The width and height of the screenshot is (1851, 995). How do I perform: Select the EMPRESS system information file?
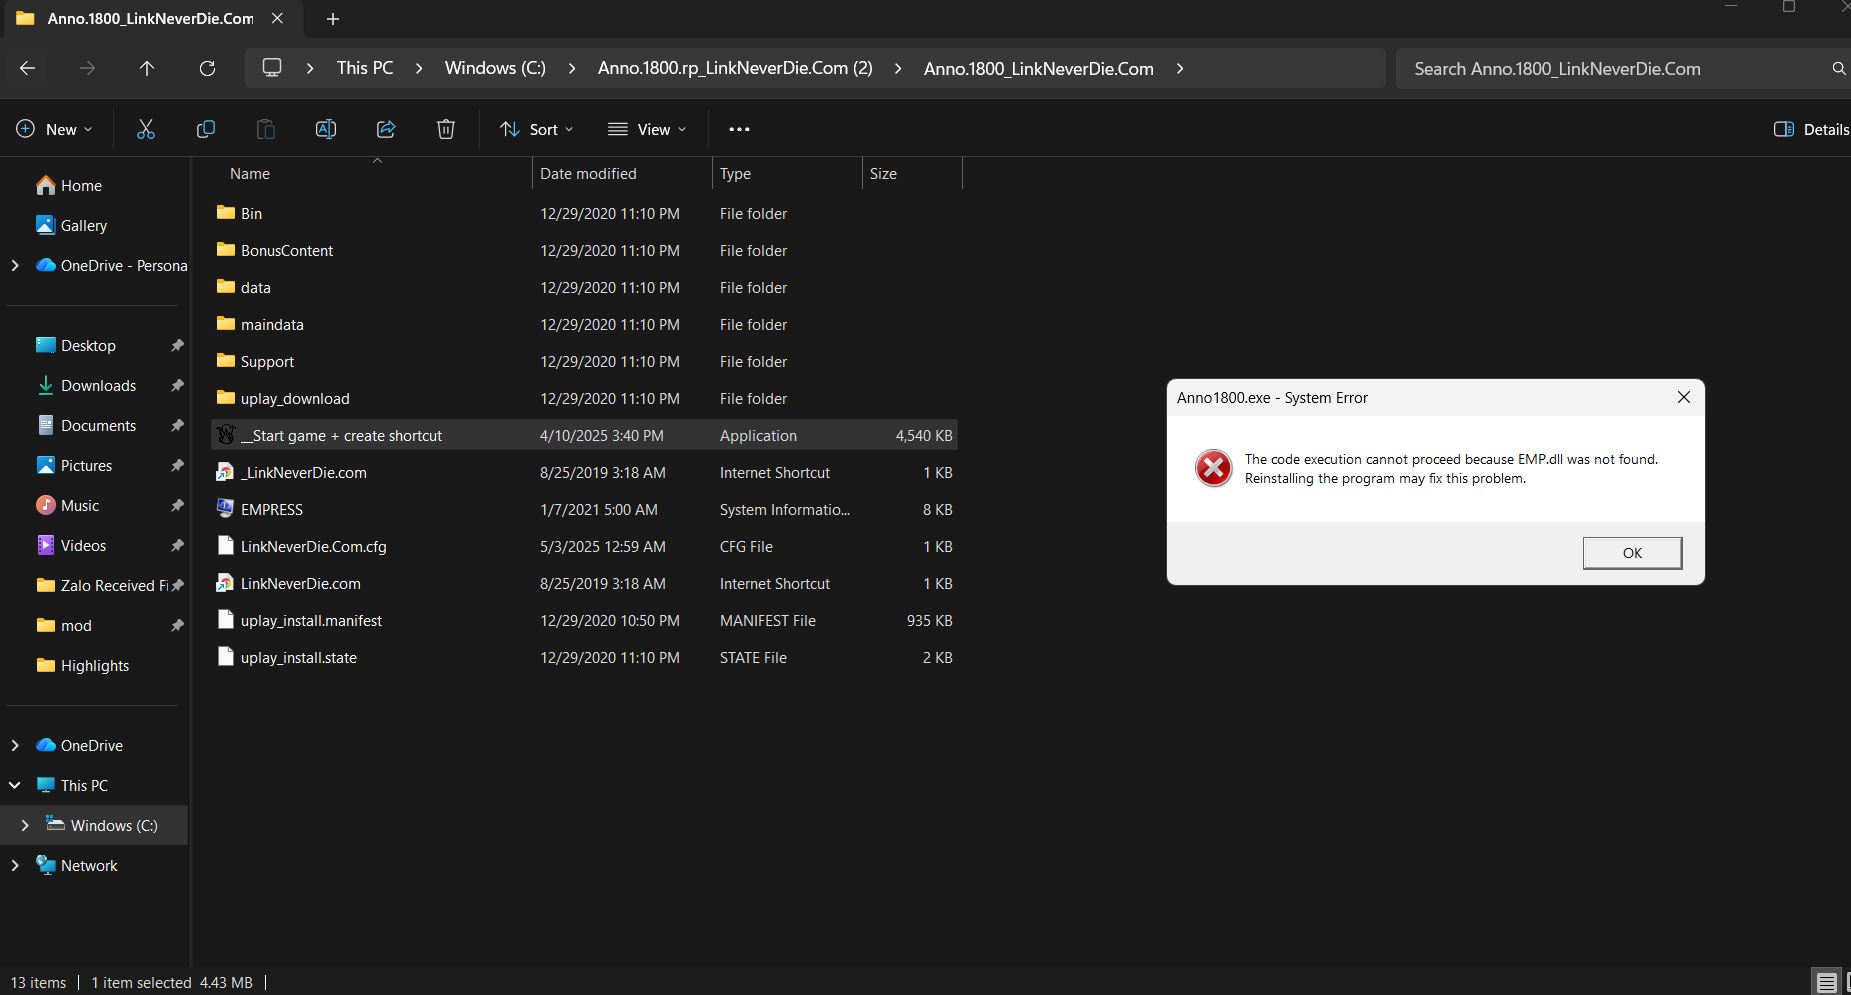click(x=272, y=510)
